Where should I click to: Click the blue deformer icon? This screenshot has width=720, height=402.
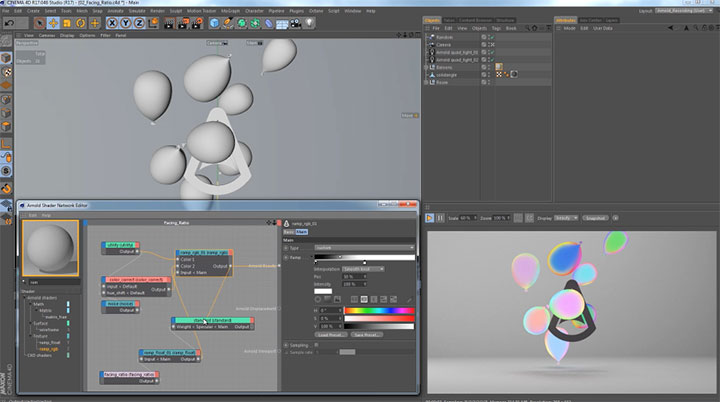269,23
